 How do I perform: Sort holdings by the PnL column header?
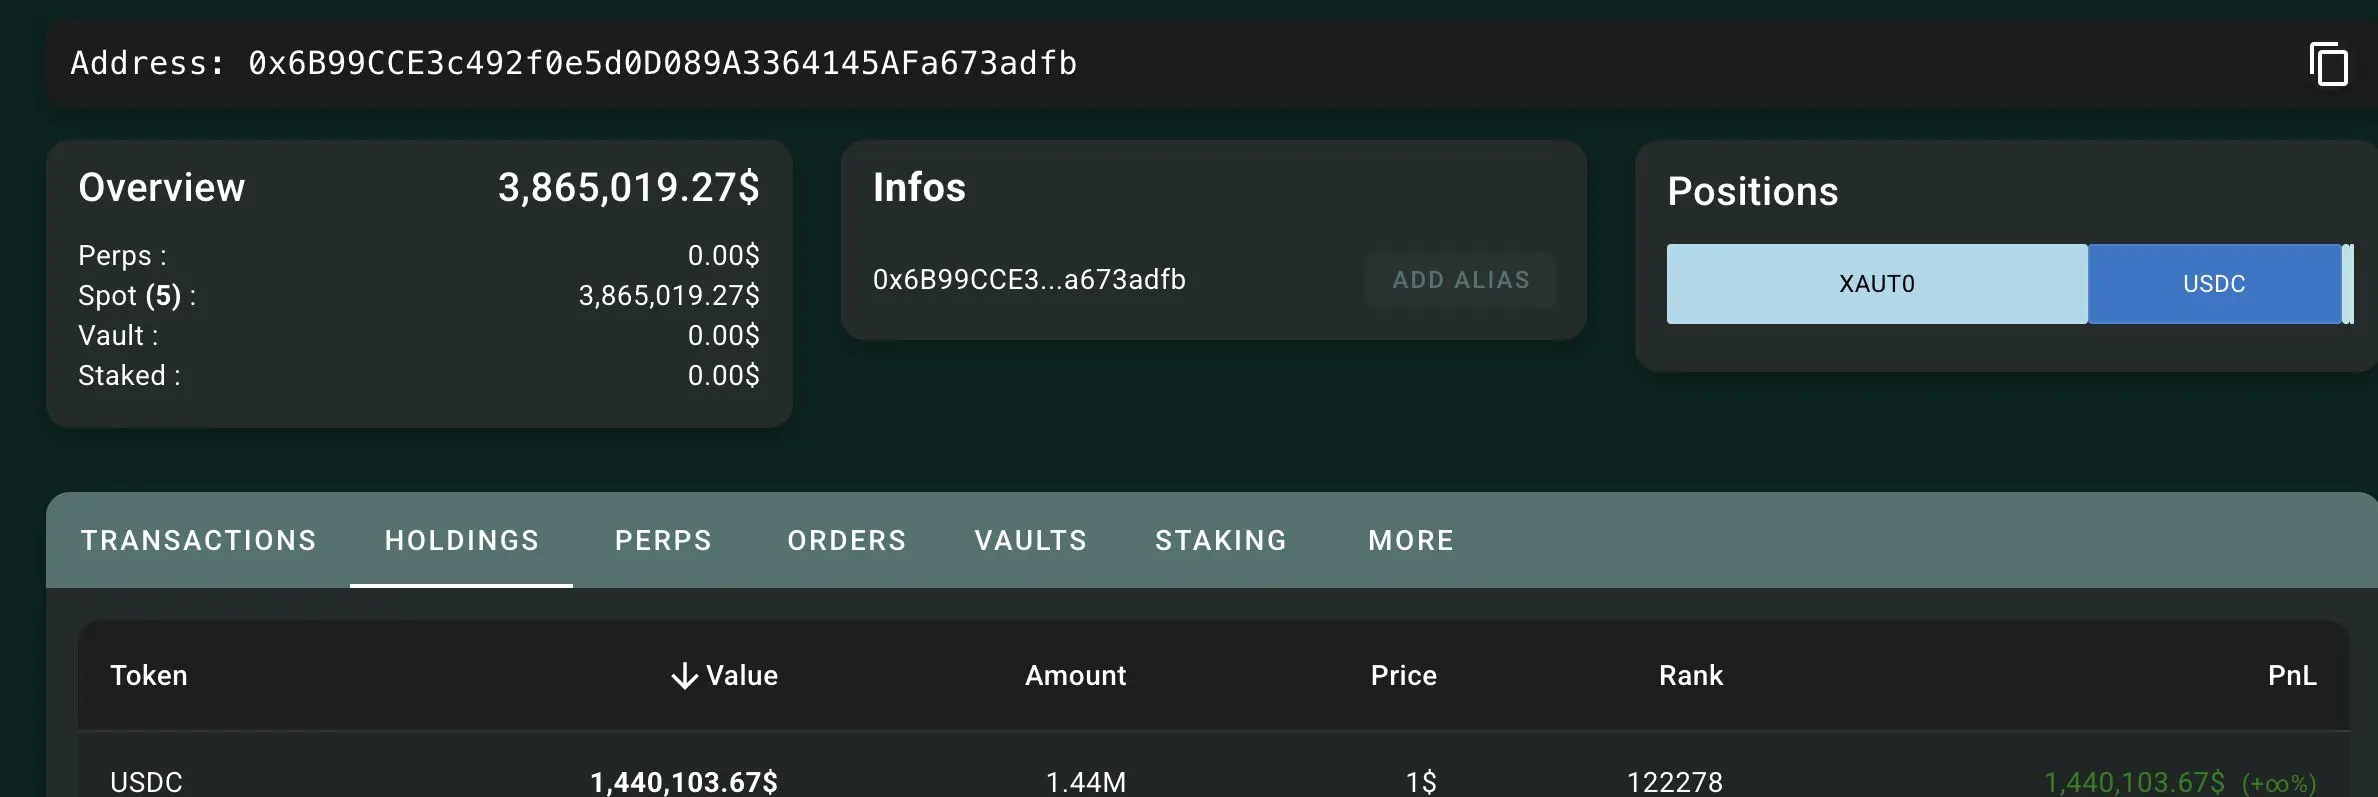2291,676
